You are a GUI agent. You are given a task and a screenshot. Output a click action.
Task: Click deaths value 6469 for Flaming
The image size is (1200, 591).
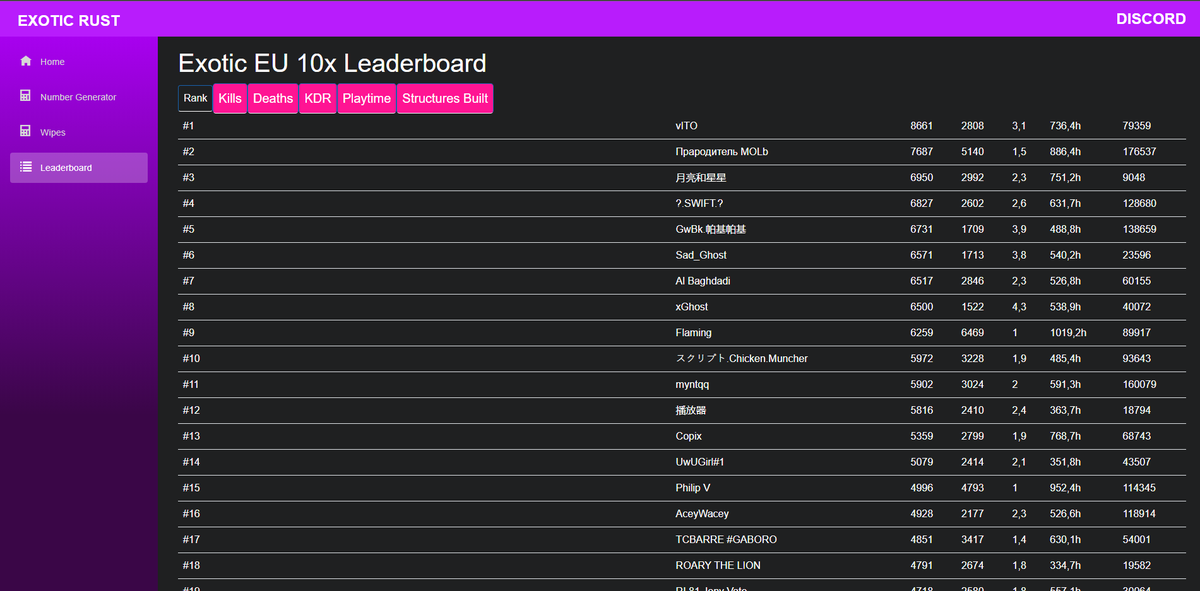pyautogui.click(x=972, y=333)
